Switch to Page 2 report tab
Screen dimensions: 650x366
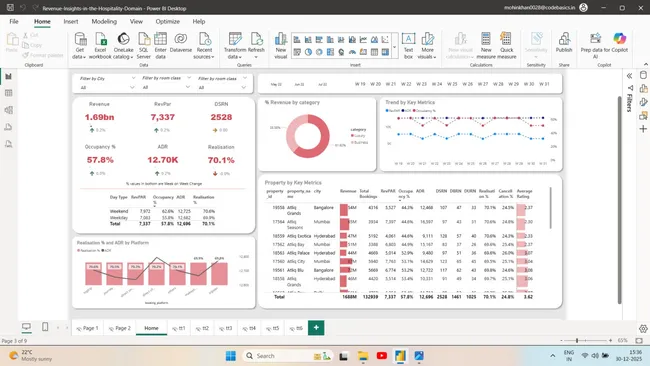coord(120,328)
